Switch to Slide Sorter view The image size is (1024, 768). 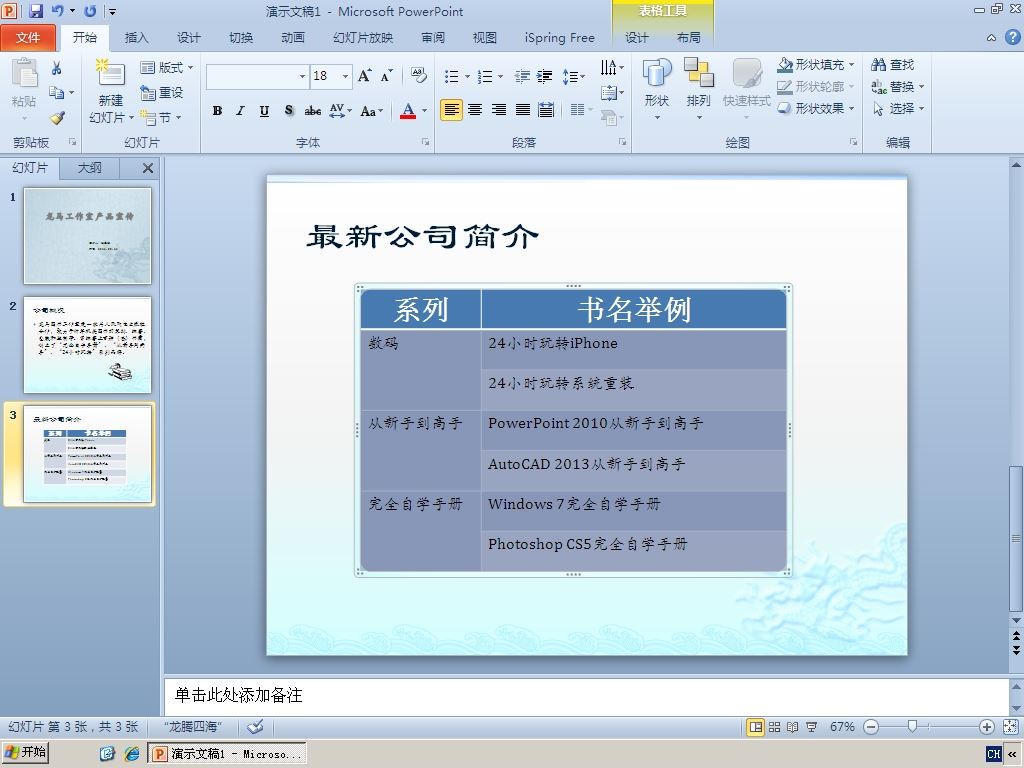tap(775, 727)
